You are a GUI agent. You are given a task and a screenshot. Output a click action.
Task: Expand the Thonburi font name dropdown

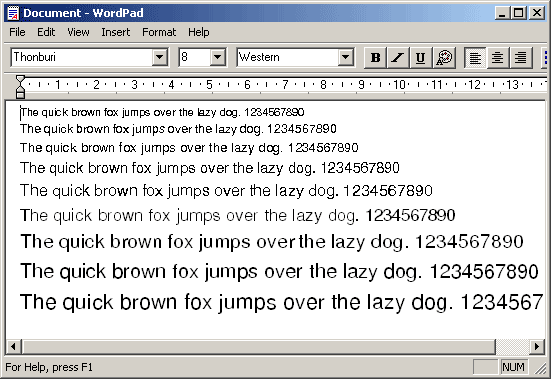(x=160, y=57)
